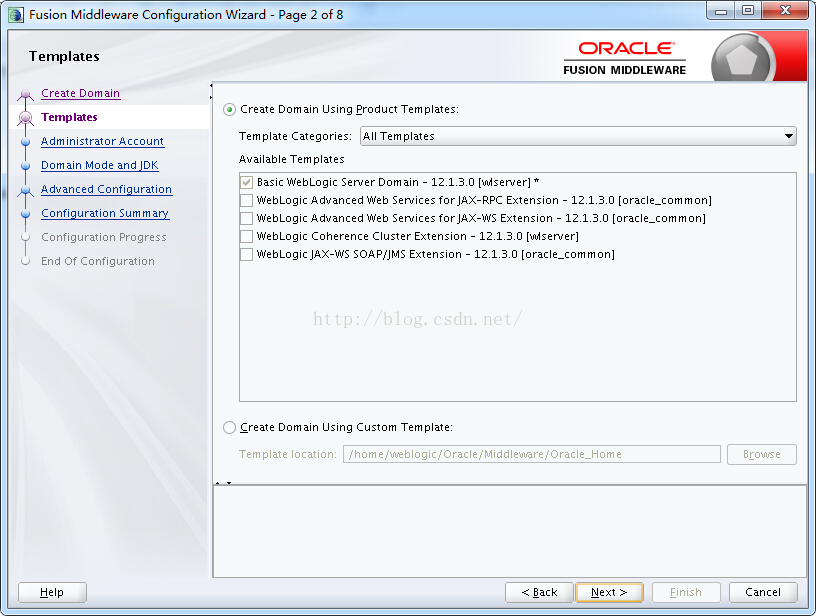The height and width of the screenshot is (616, 816).
Task: Click the disabled Finish button
Action: pos(686,592)
